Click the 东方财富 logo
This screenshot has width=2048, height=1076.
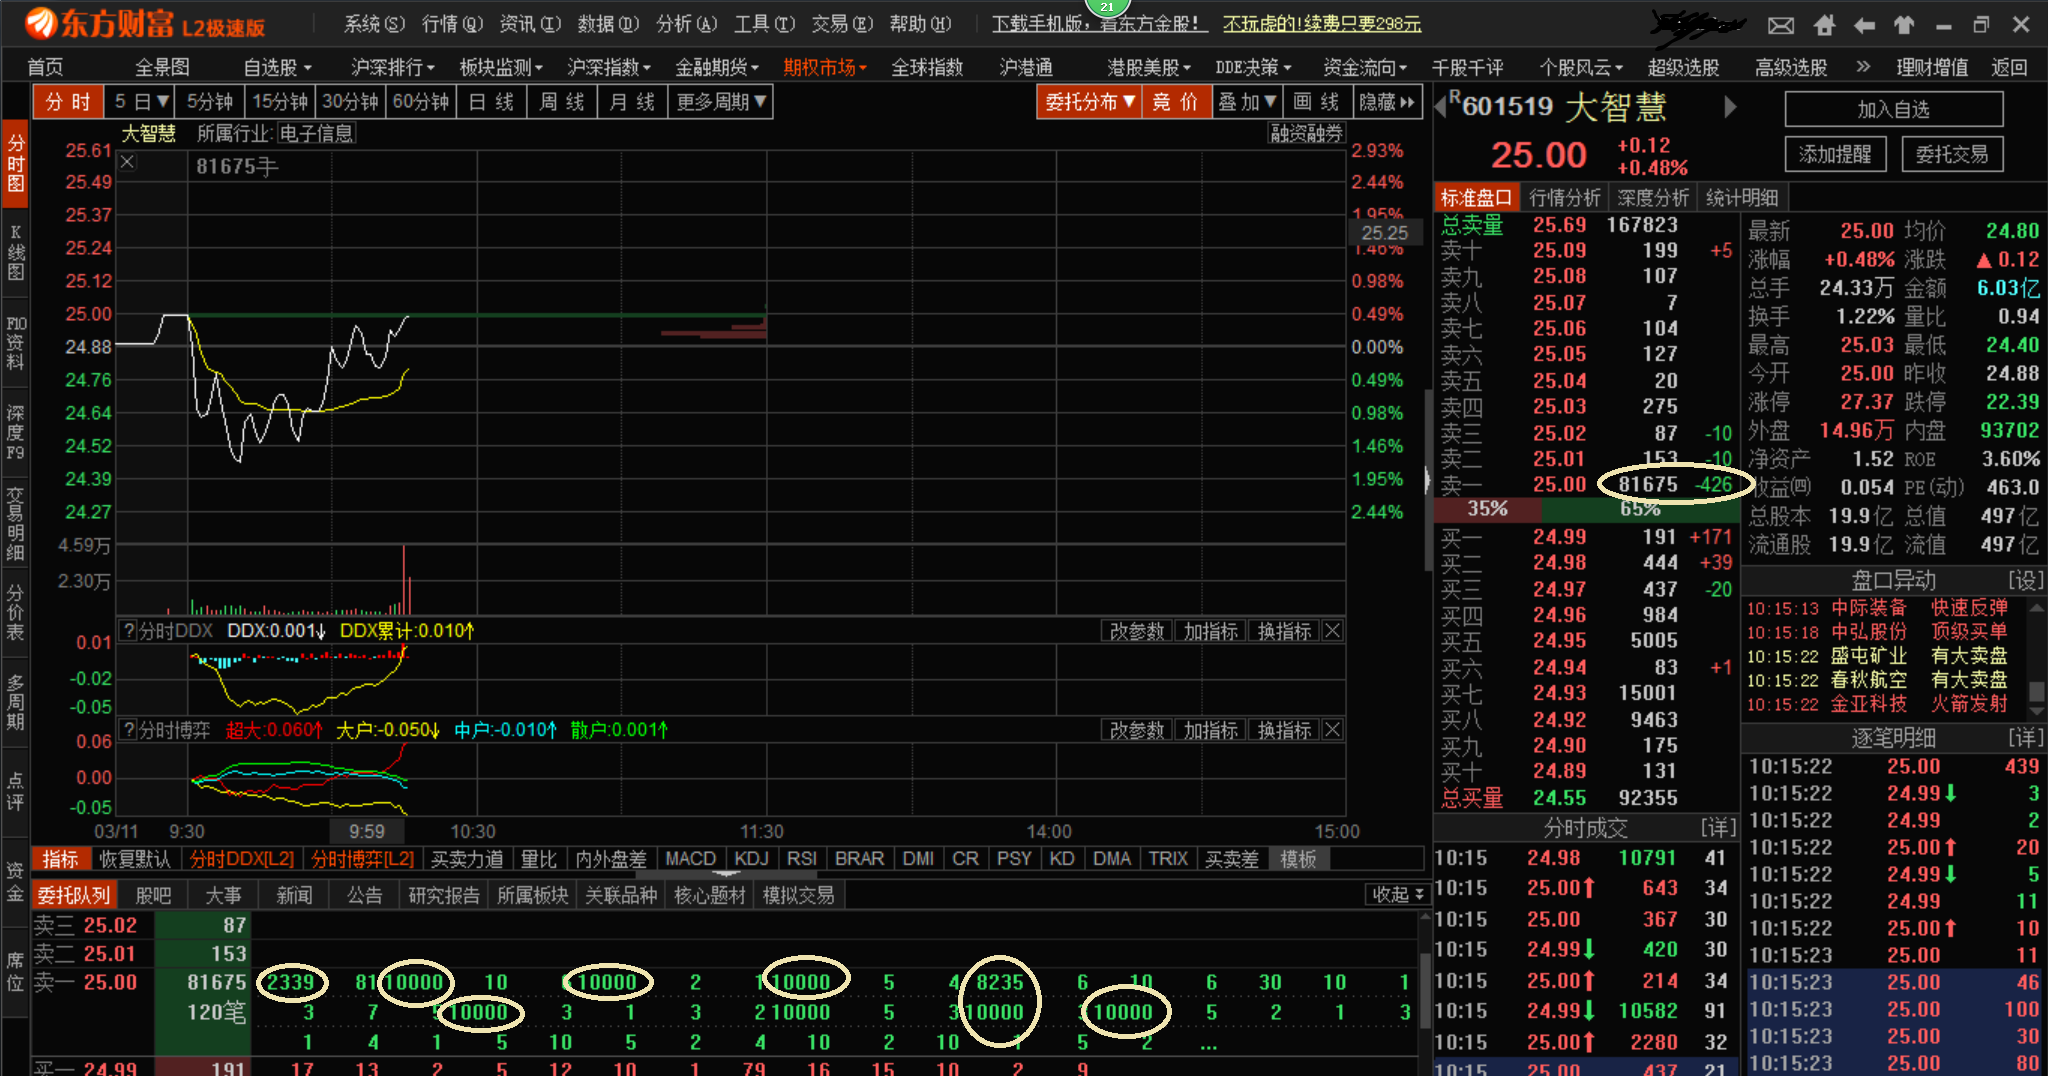coord(145,23)
